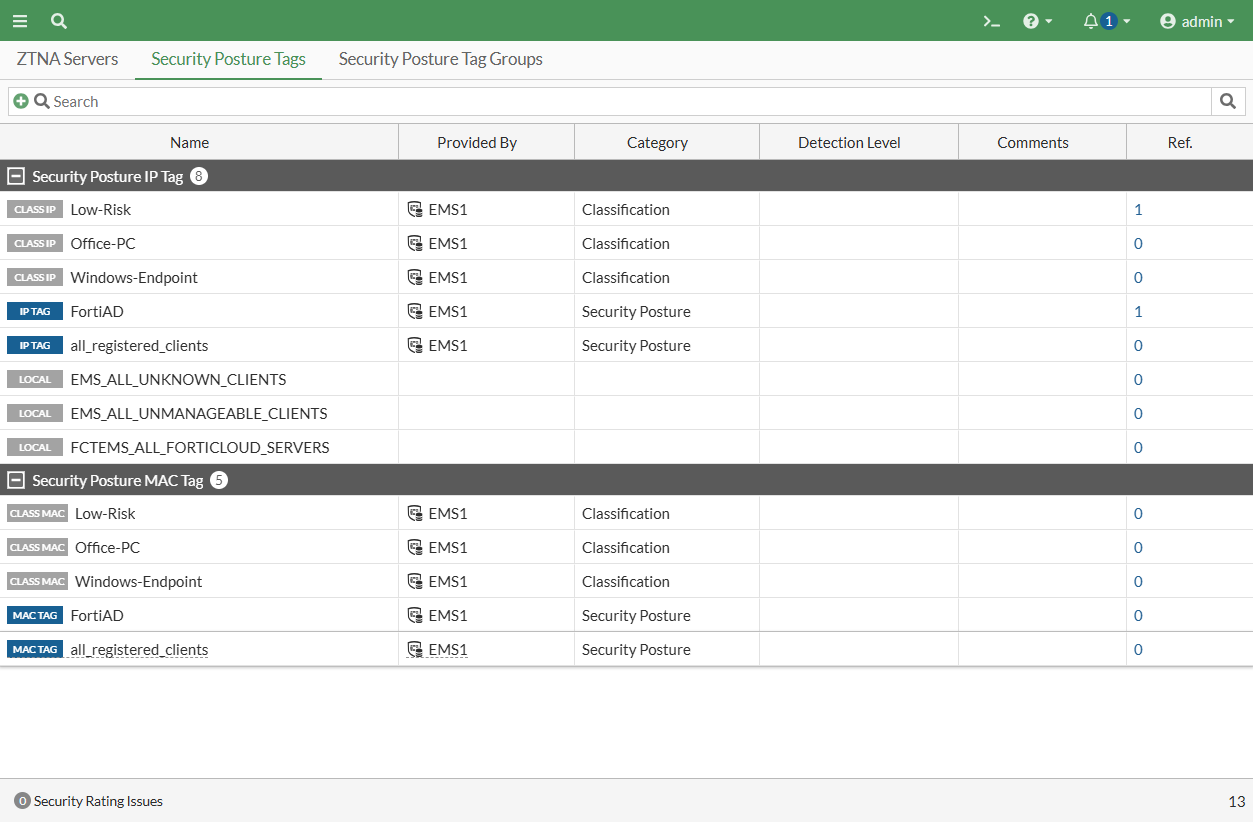
Task: Open the admin user dropdown
Action: click(1196, 21)
